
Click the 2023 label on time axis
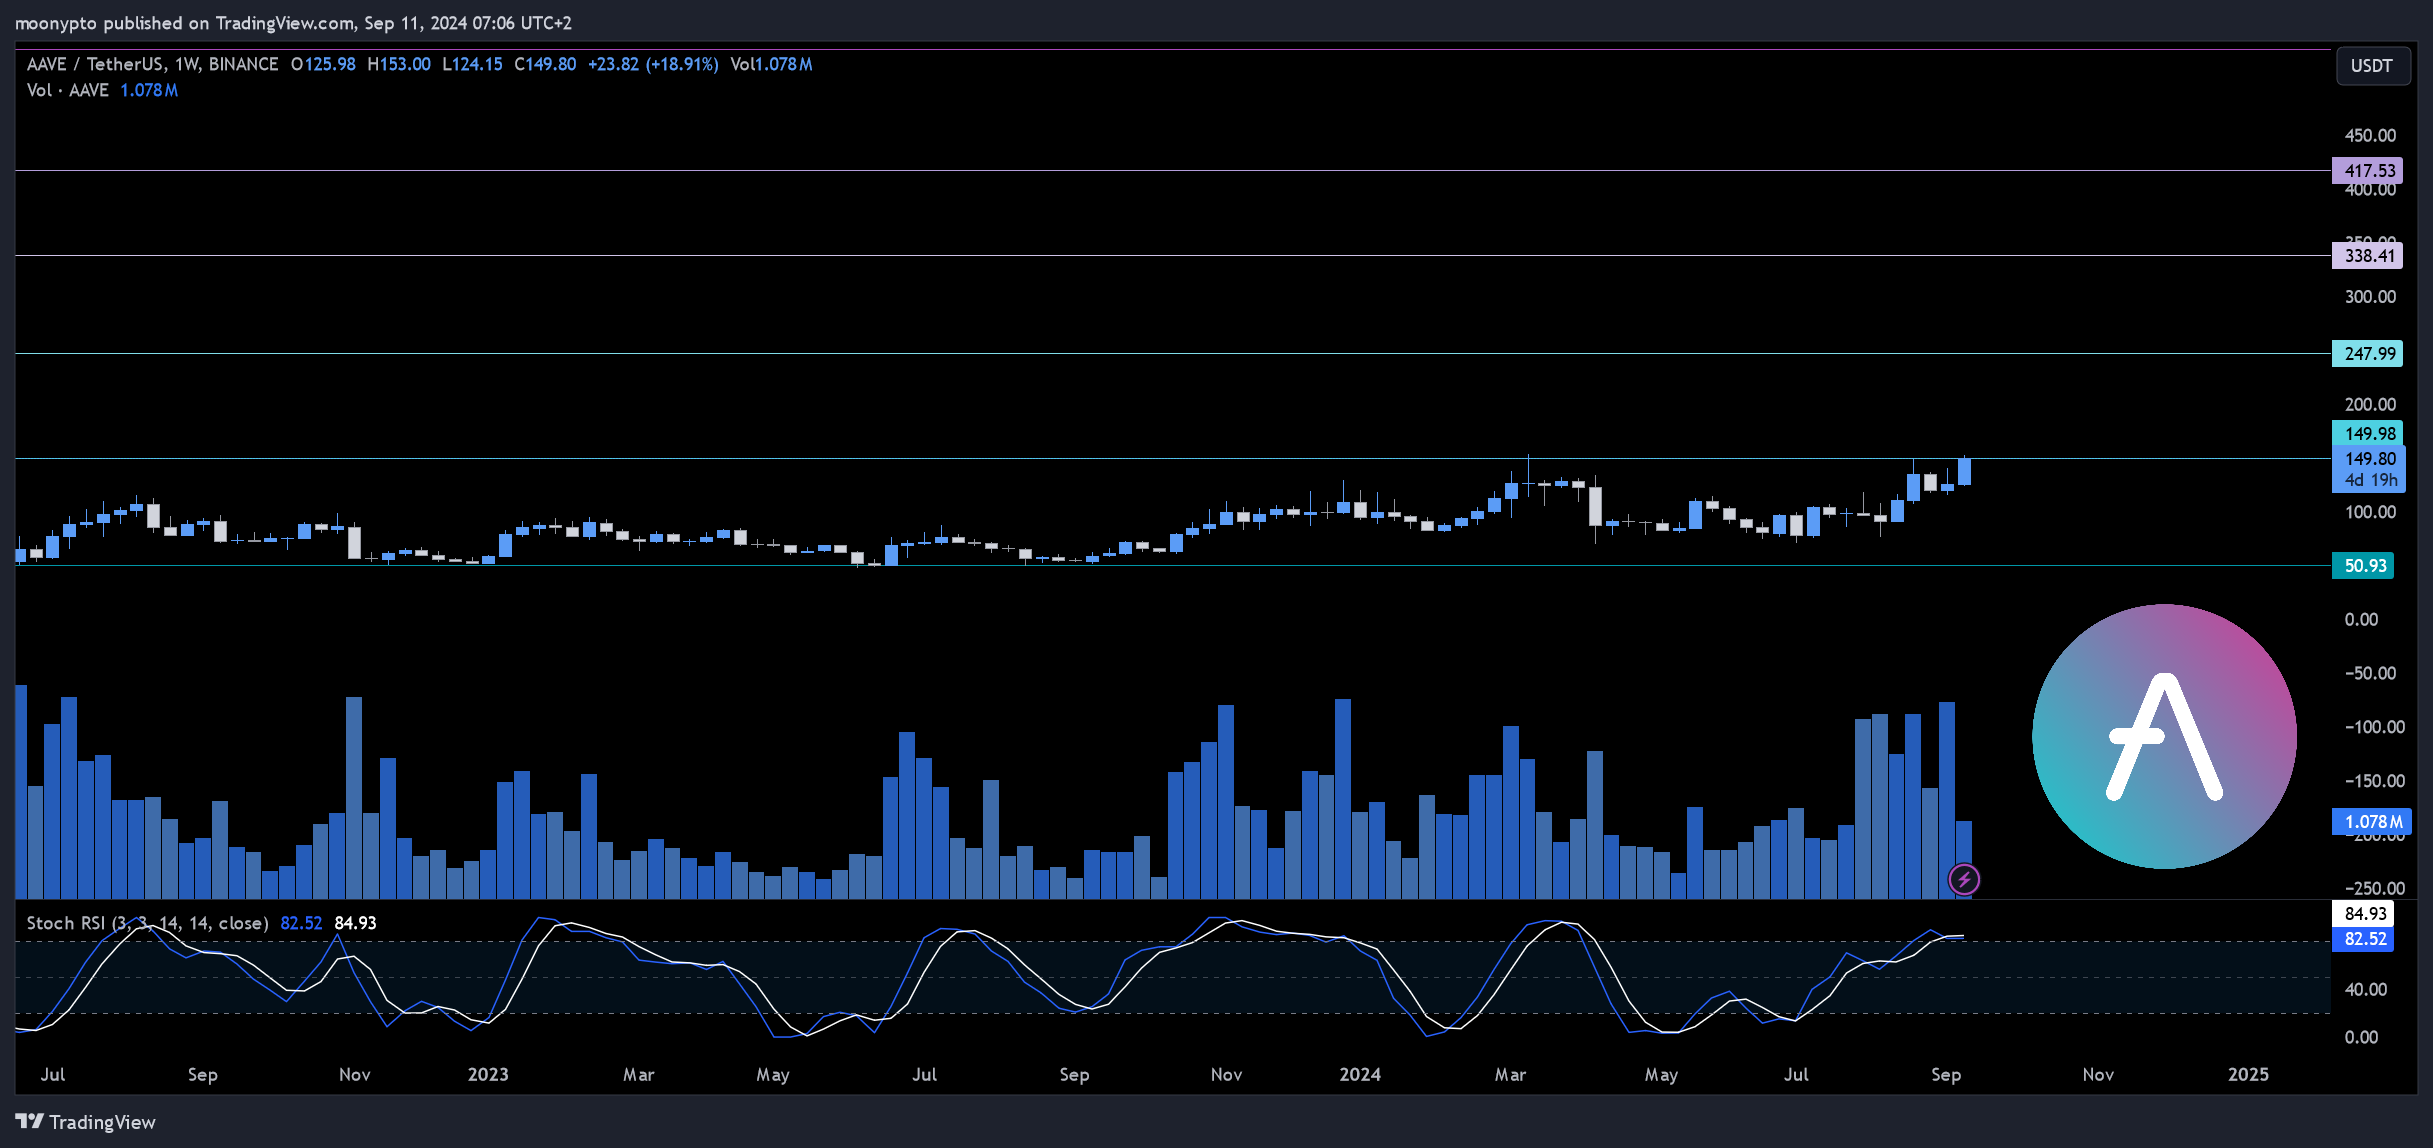point(488,1075)
